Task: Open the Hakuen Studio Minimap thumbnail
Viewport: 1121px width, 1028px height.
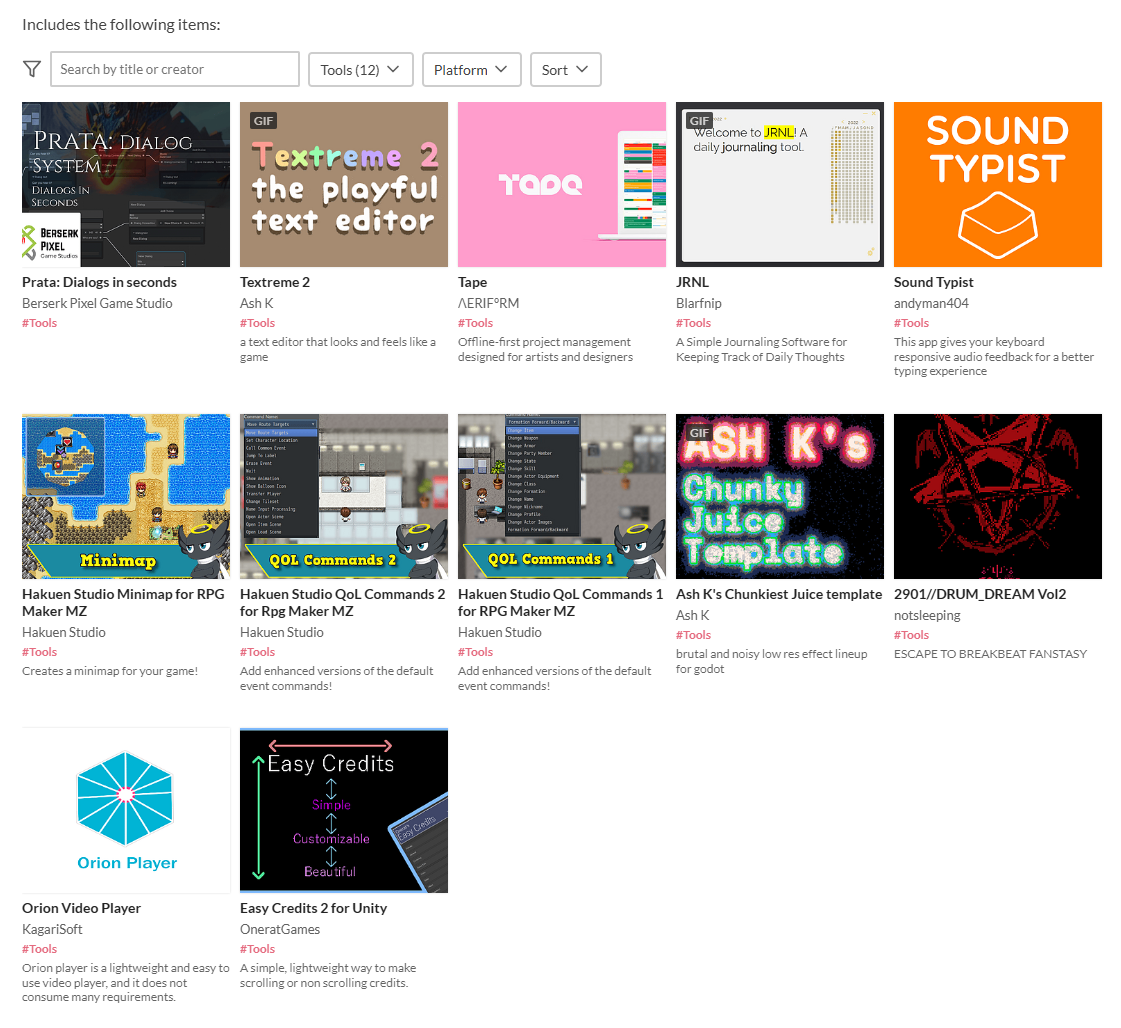Action: (x=126, y=496)
